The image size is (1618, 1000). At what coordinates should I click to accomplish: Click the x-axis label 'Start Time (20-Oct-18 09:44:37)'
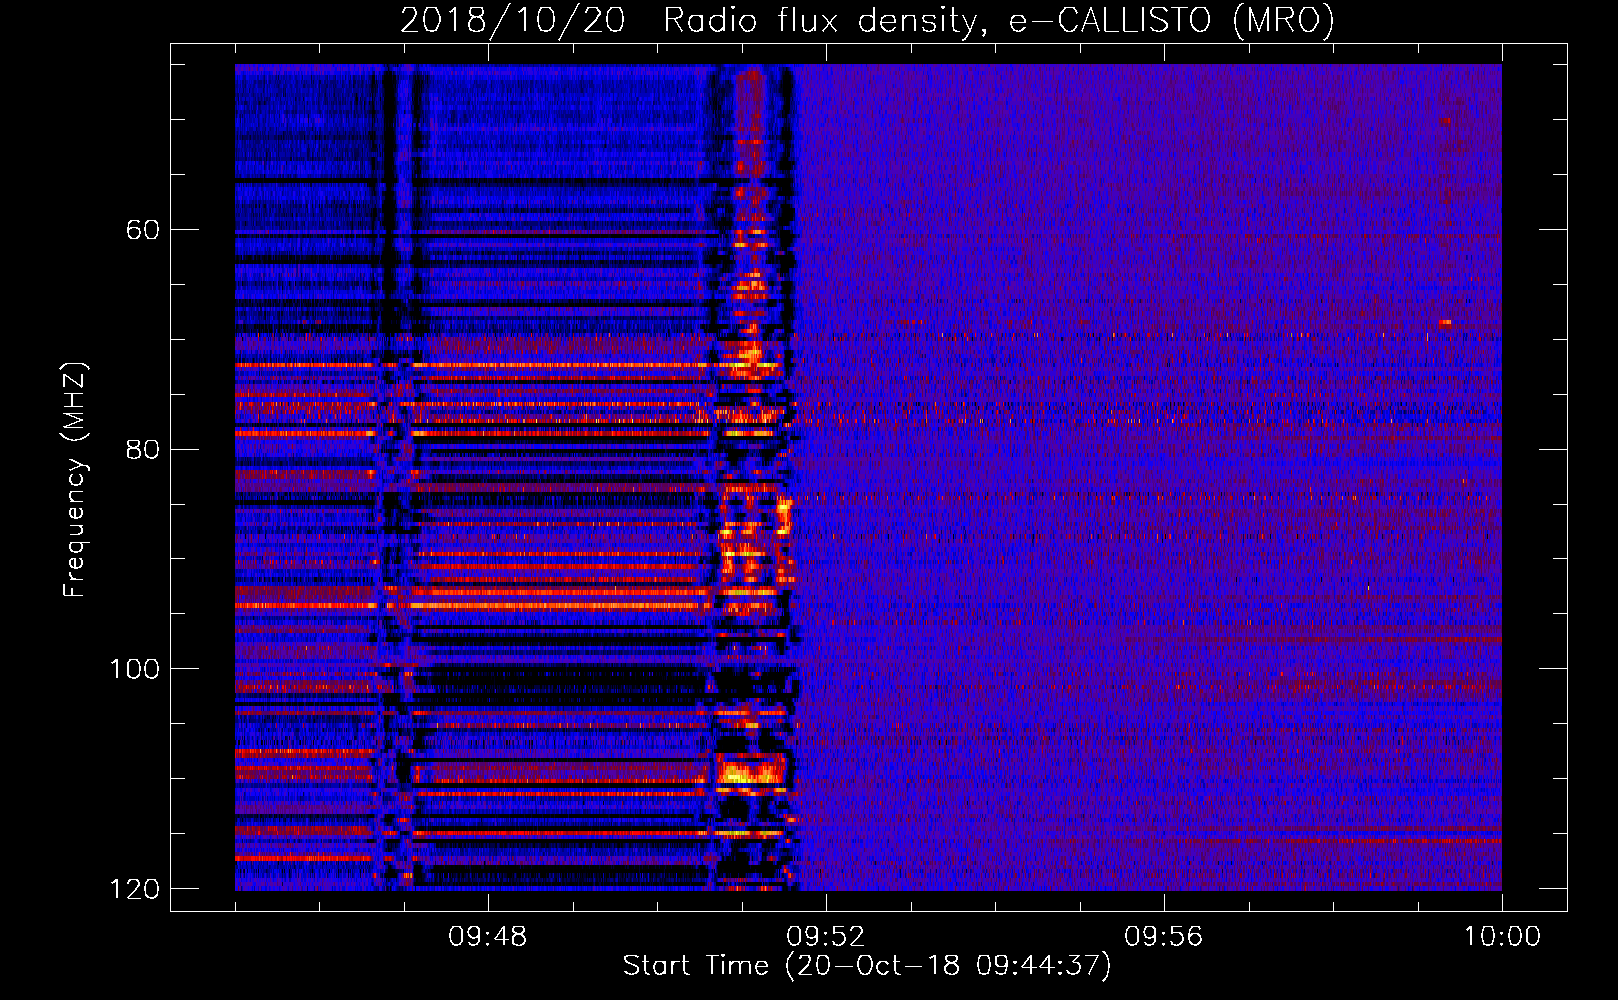867,966
